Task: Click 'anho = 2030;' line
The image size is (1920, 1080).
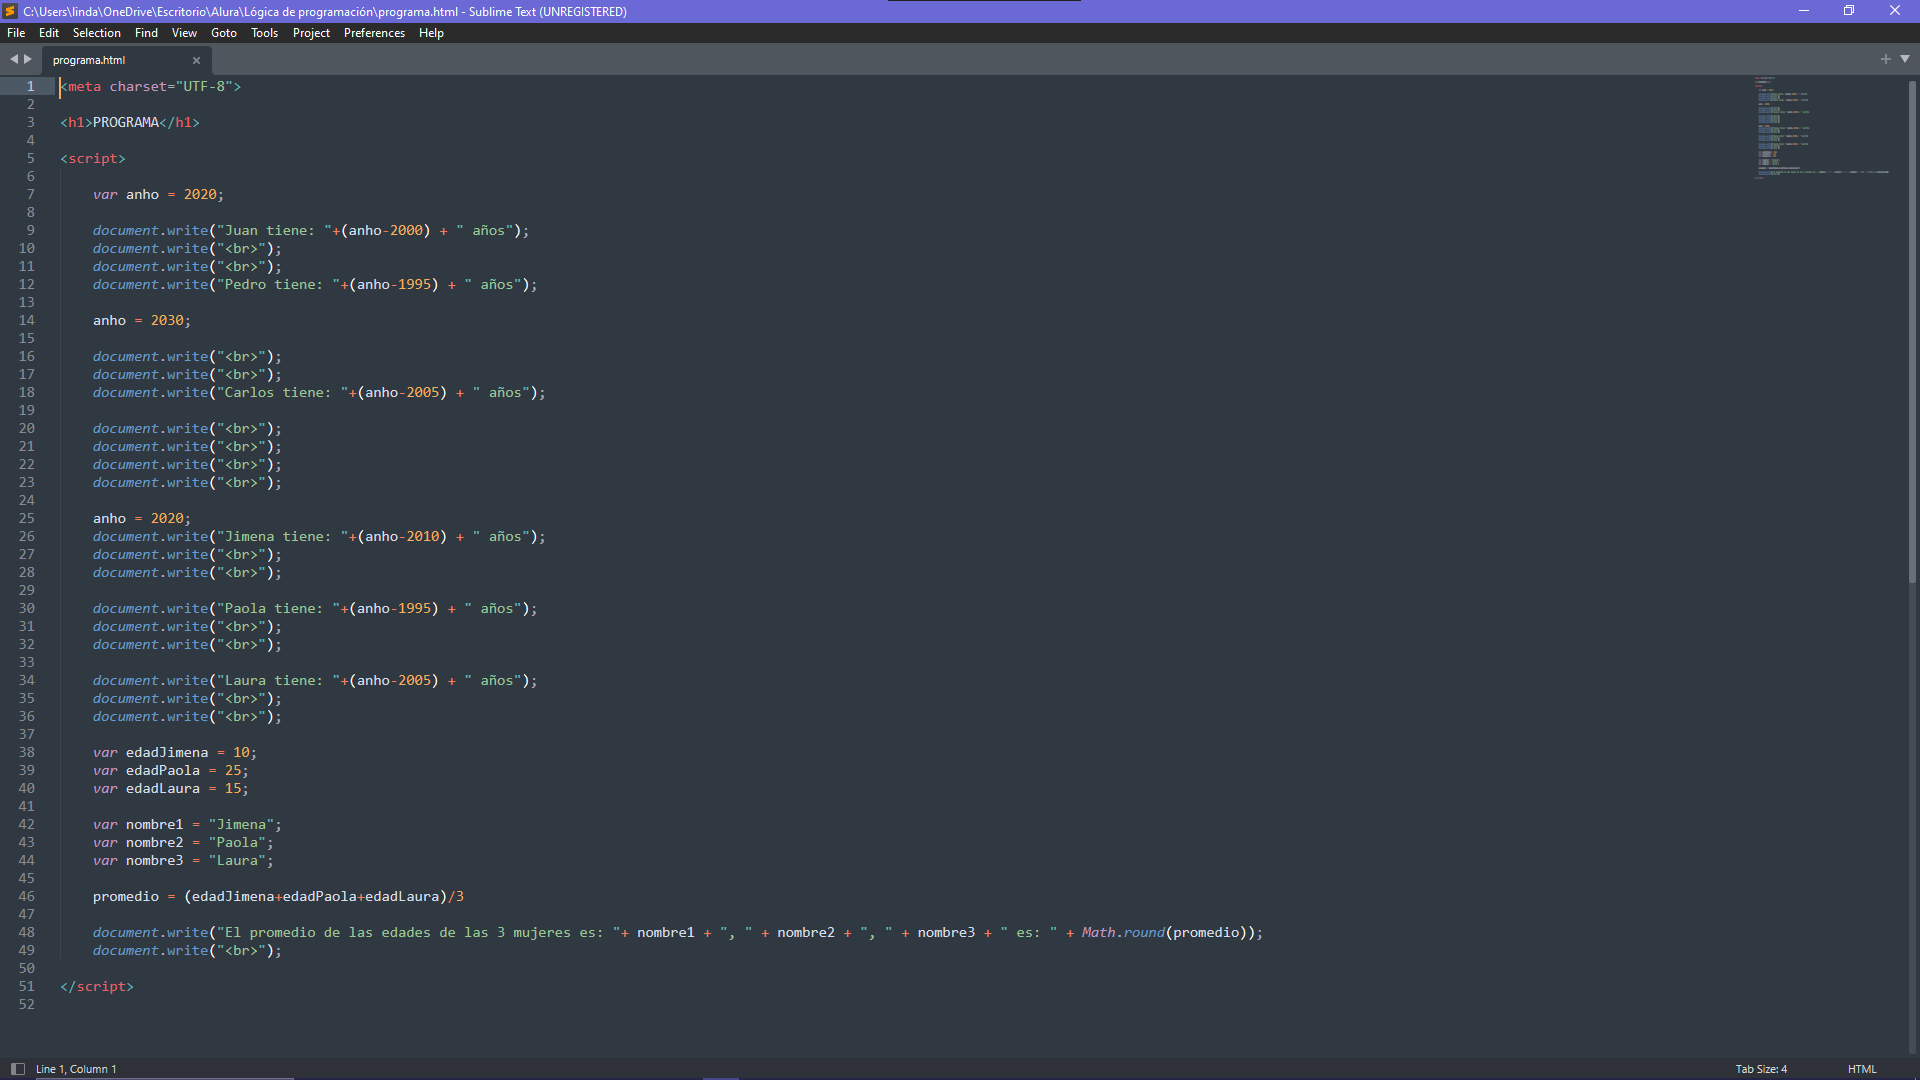Action: (x=141, y=320)
